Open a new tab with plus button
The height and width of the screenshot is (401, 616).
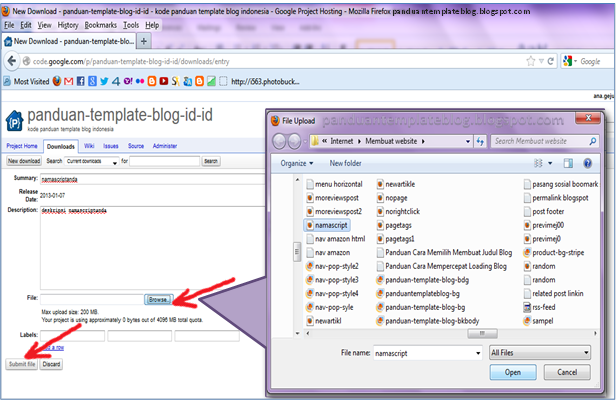pyautogui.click(x=144, y=41)
